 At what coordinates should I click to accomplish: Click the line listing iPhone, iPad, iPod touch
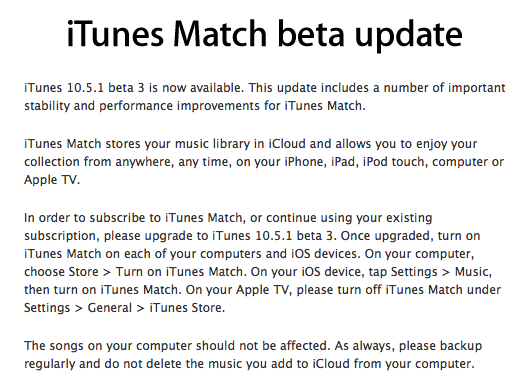(264, 162)
